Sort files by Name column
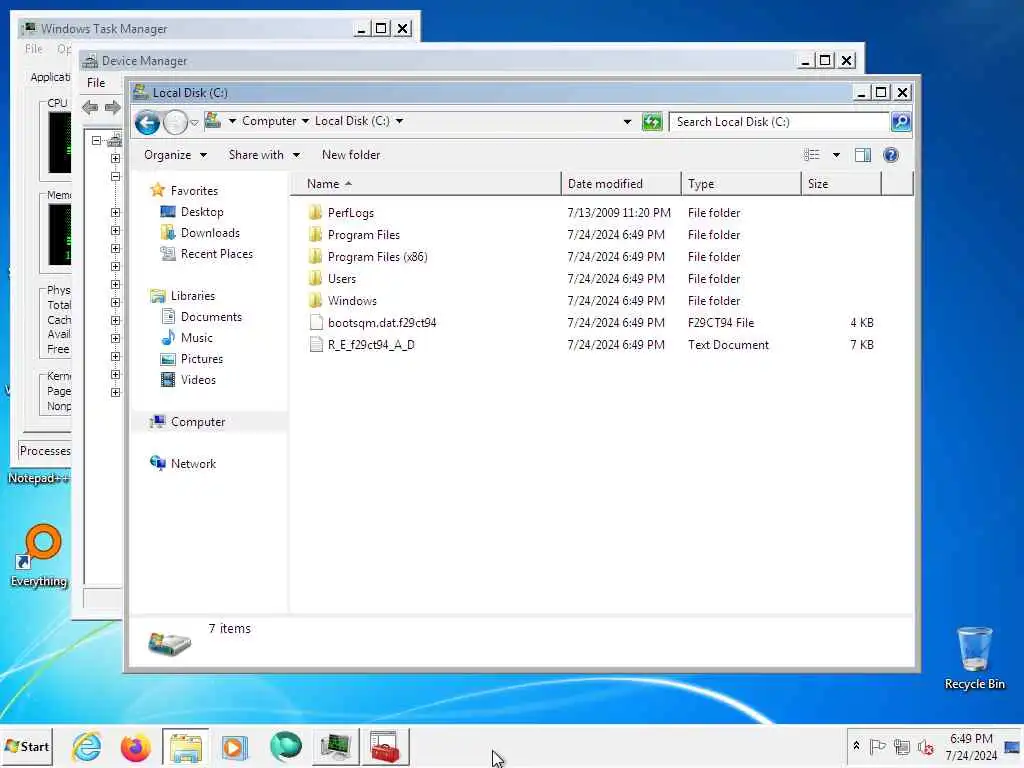Image resolution: width=1024 pixels, height=768 pixels. pos(425,184)
